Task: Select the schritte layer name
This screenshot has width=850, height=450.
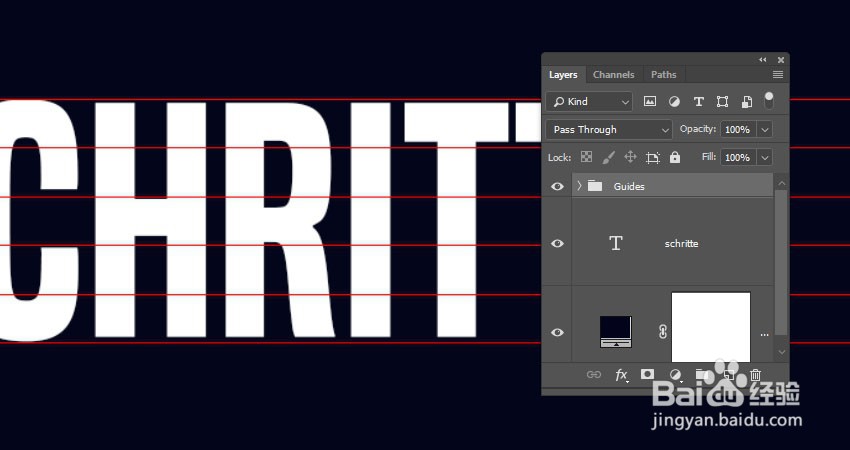Action: [681, 244]
